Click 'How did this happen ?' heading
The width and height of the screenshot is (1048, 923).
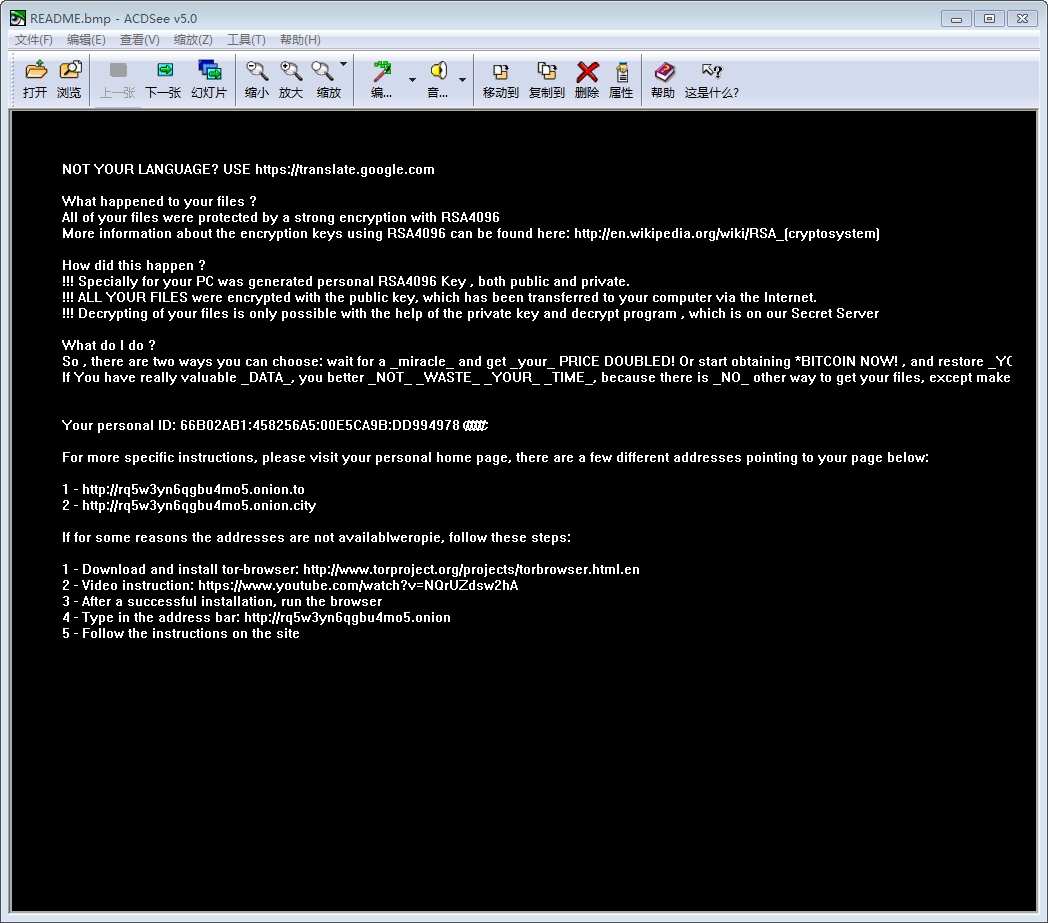click(134, 266)
